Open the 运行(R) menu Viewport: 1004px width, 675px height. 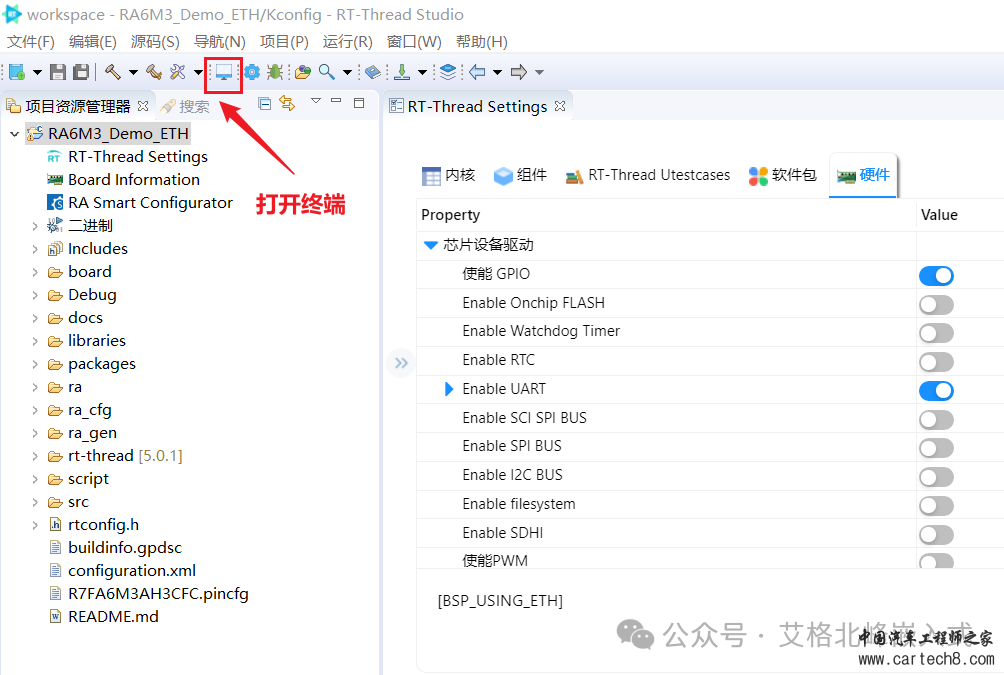[348, 42]
